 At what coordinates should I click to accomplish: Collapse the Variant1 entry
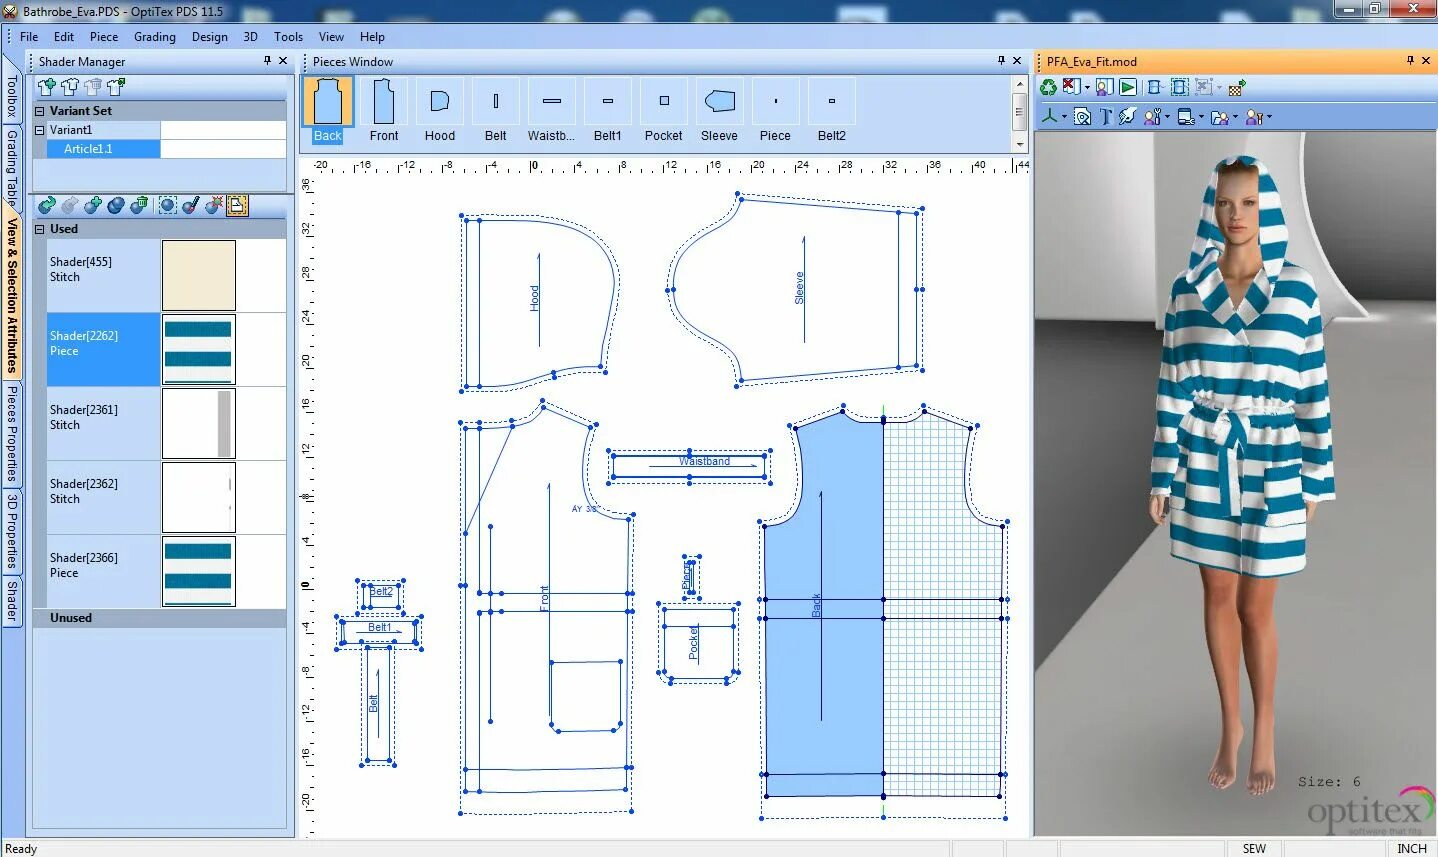(x=39, y=130)
